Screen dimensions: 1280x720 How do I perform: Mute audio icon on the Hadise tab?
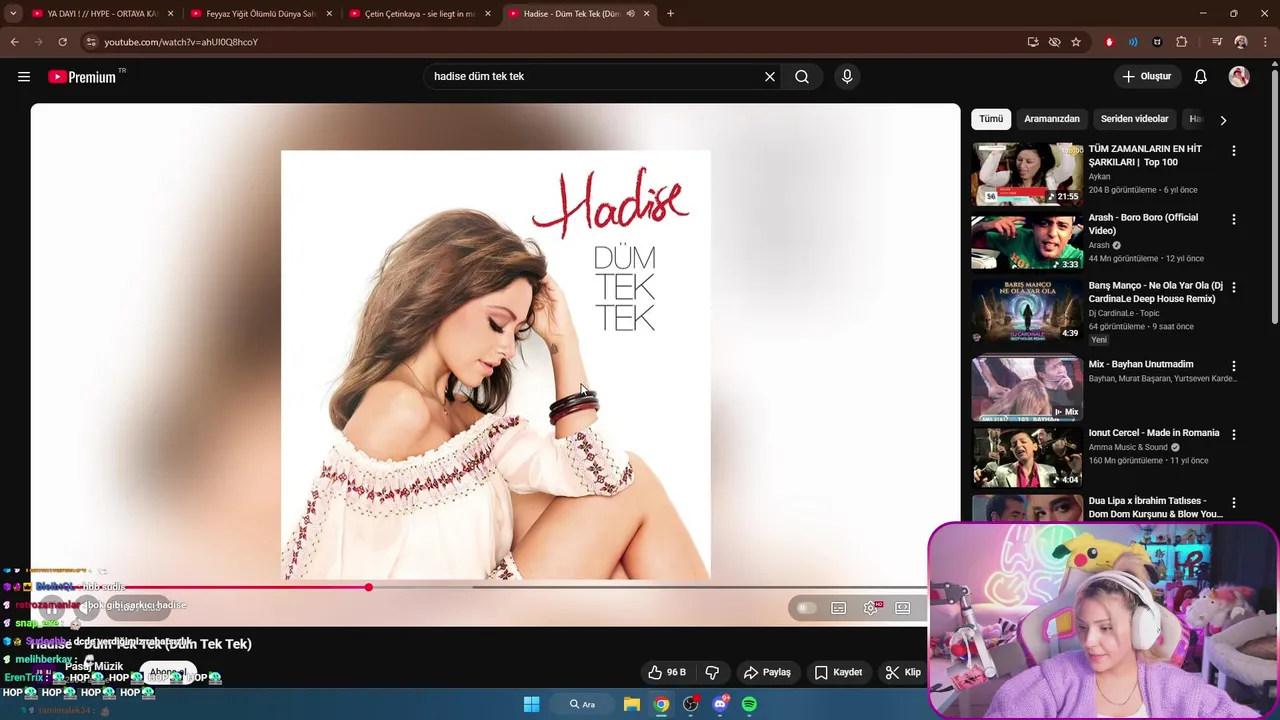point(630,14)
